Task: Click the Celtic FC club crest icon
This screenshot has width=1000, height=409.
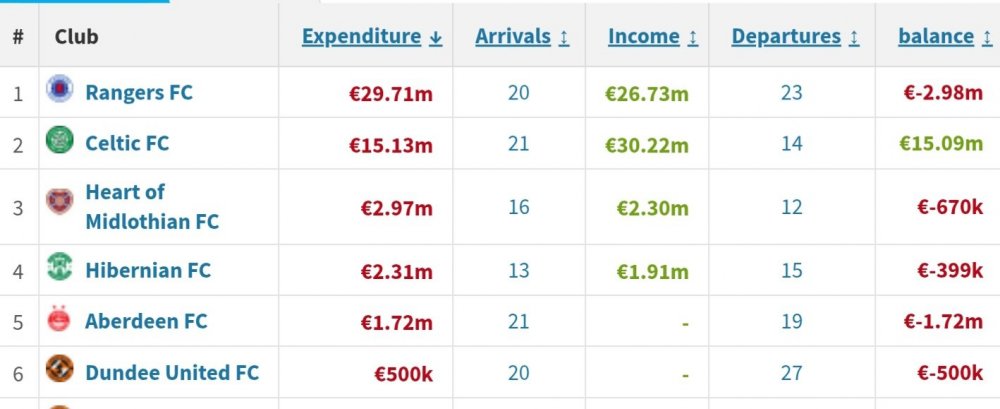Action: (60, 141)
